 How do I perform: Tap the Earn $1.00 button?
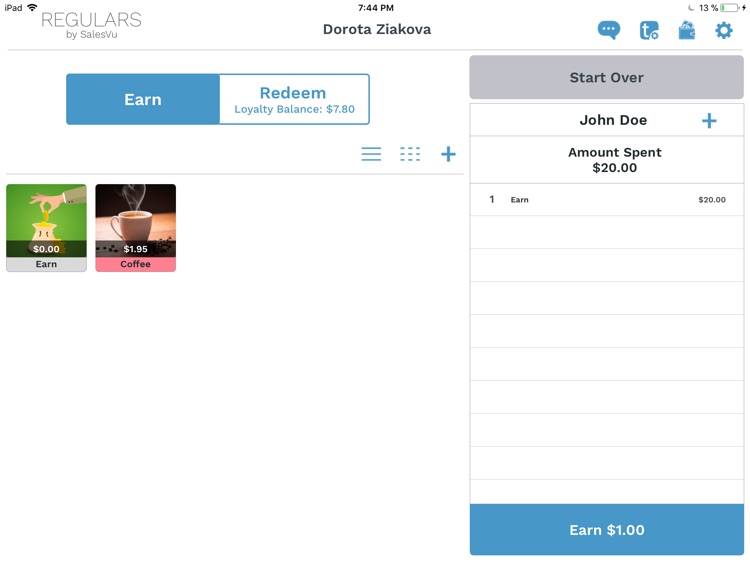click(x=607, y=530)
